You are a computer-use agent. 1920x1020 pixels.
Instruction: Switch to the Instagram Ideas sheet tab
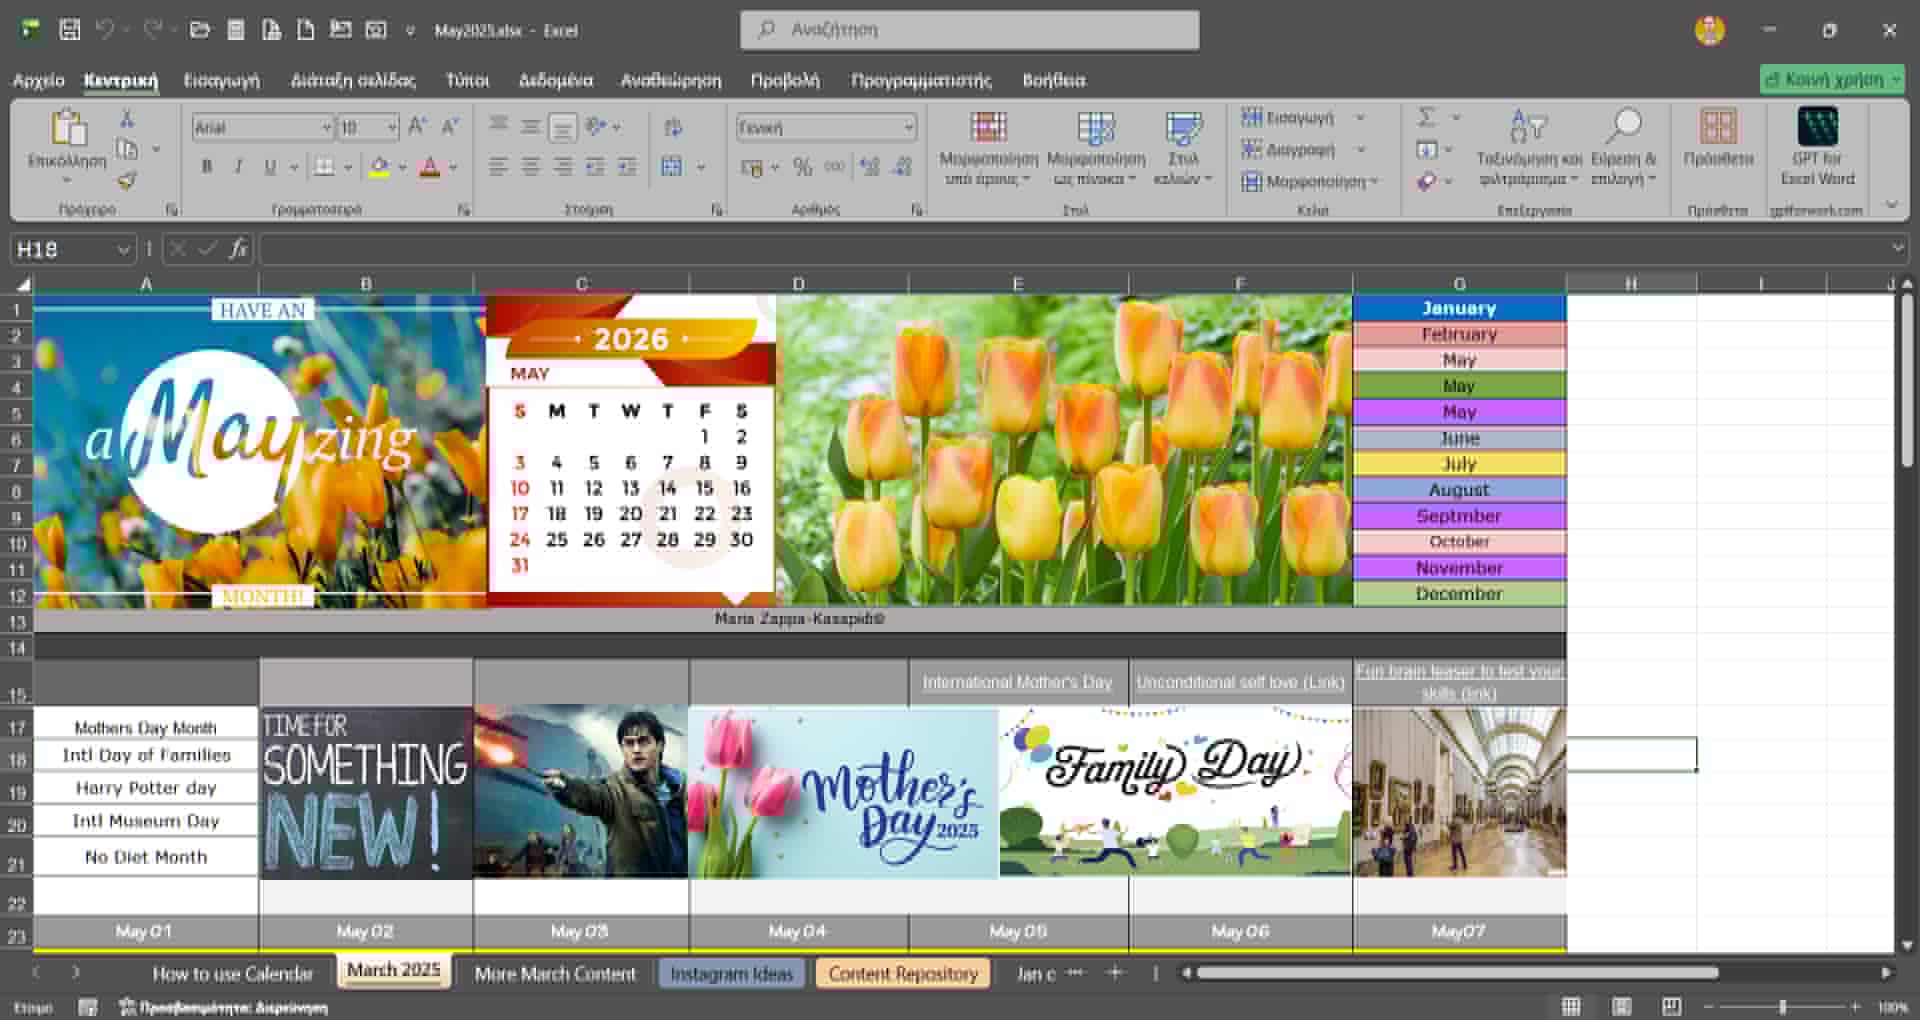click(x=731, y=973)
